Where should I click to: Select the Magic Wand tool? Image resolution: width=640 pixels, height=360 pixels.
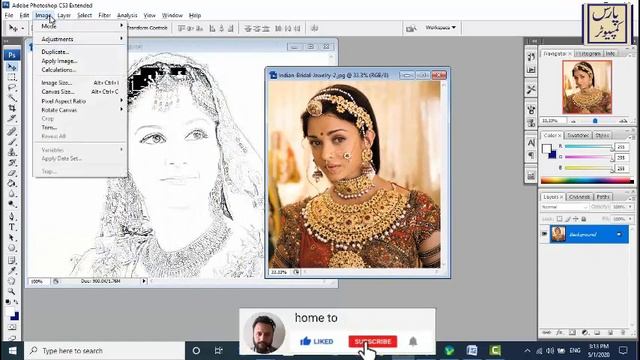point(12,98)
